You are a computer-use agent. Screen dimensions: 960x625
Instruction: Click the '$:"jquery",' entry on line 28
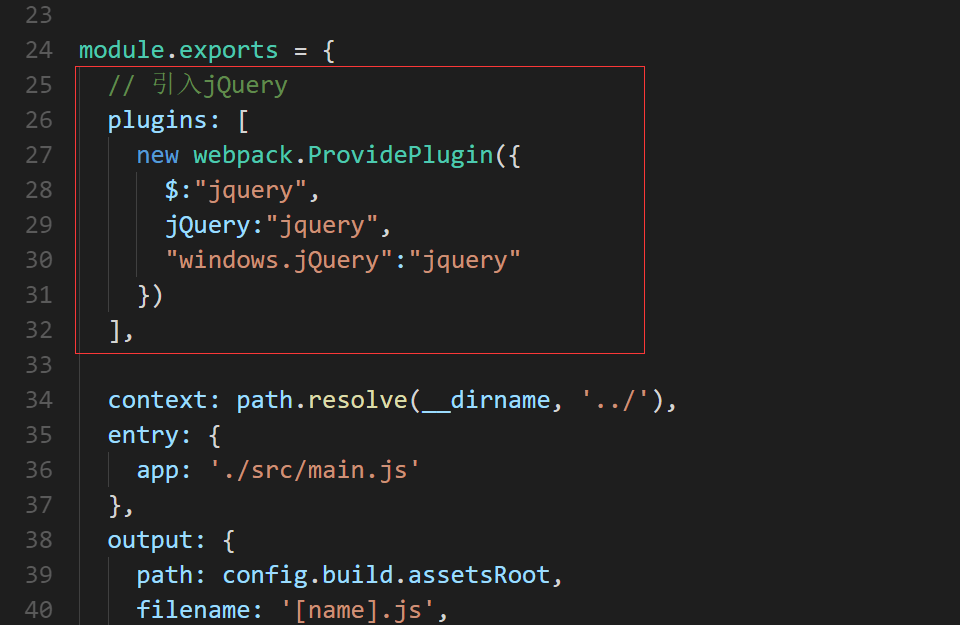(x=242, y=190)
